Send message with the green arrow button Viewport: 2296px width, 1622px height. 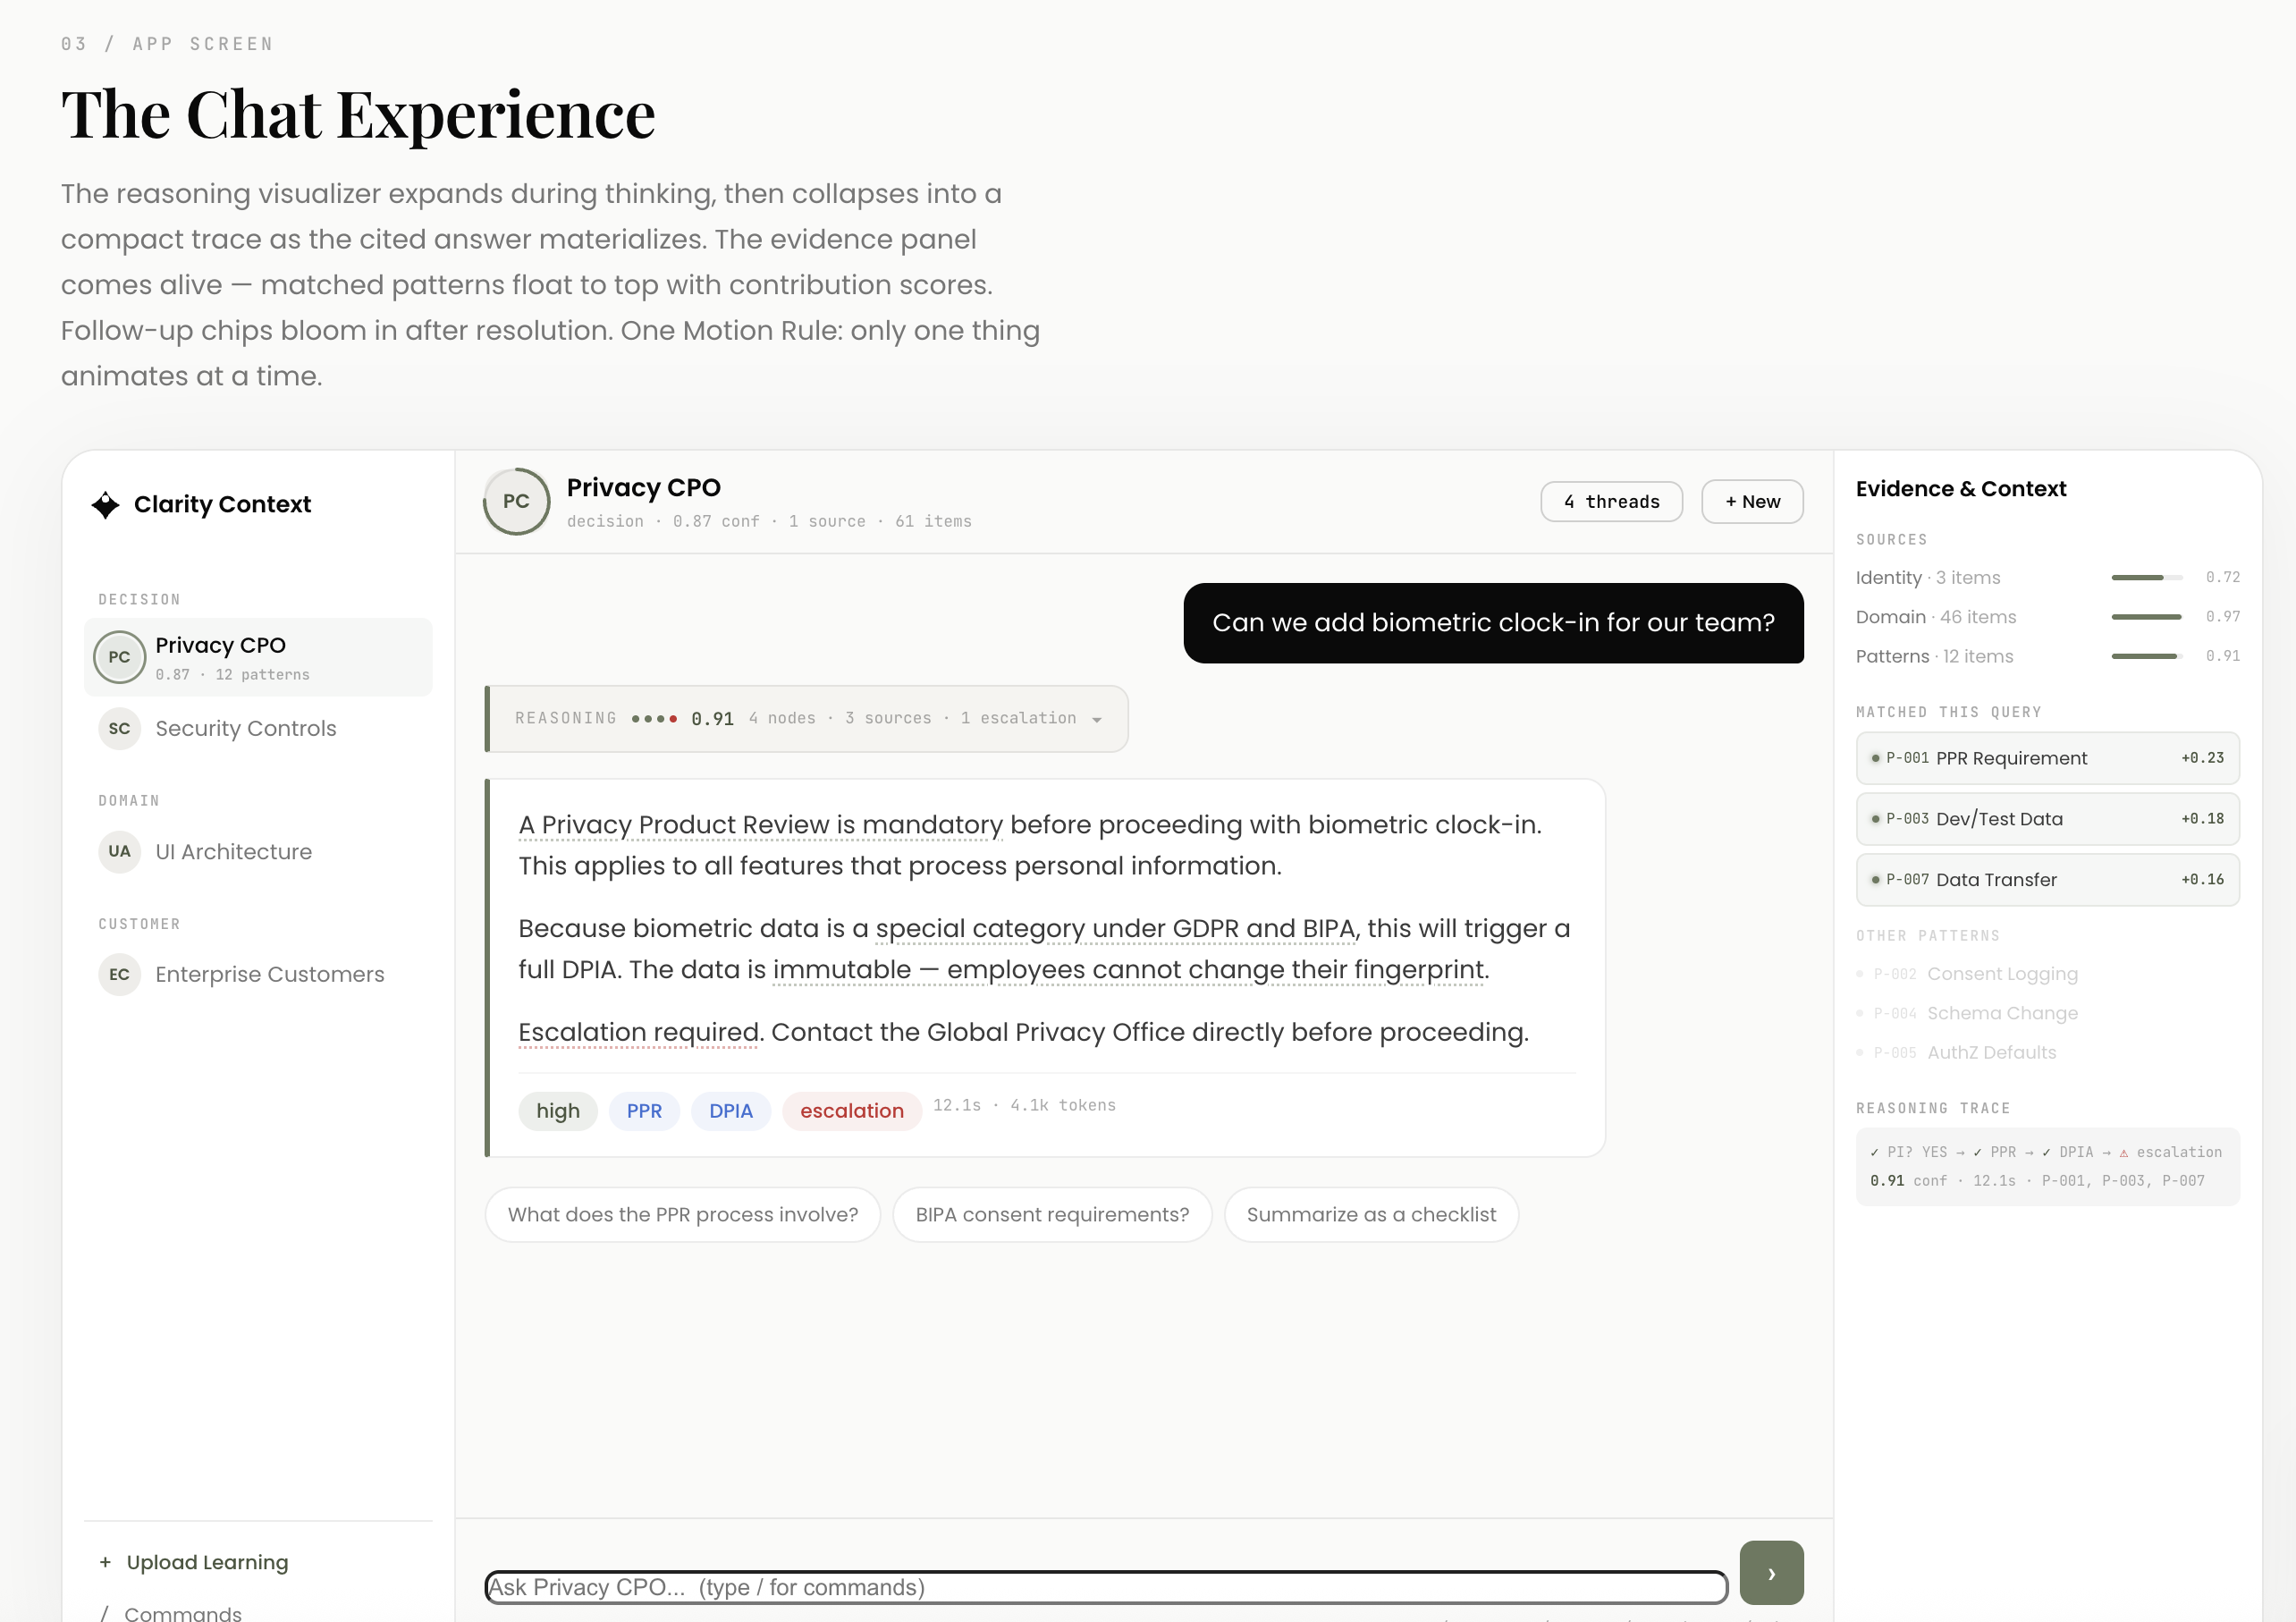pos(1771,1573)
